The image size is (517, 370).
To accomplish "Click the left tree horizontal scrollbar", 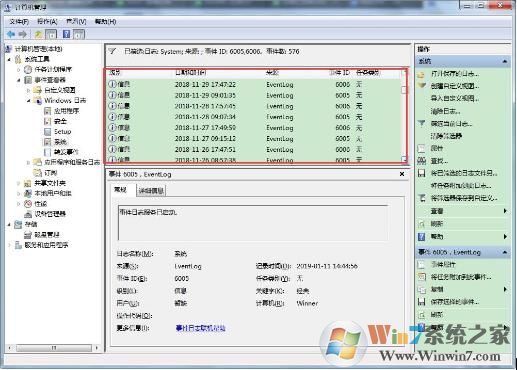I will [x=53, y=348].
